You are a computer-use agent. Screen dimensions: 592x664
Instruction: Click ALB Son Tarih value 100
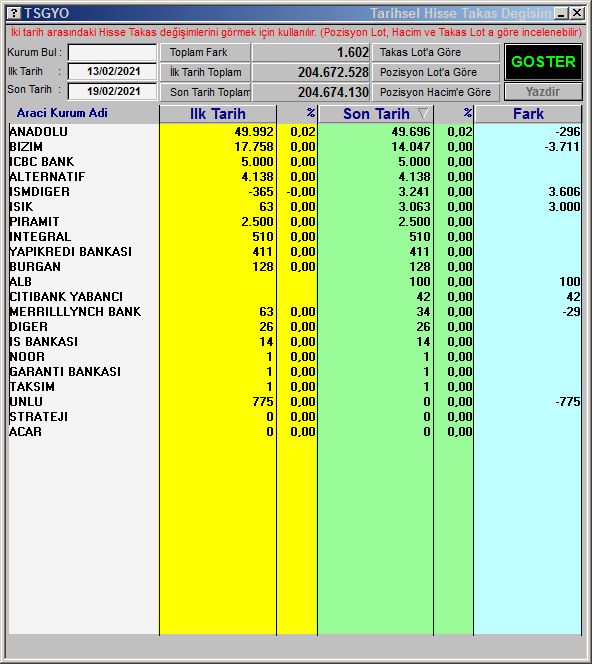click(420, 282)
